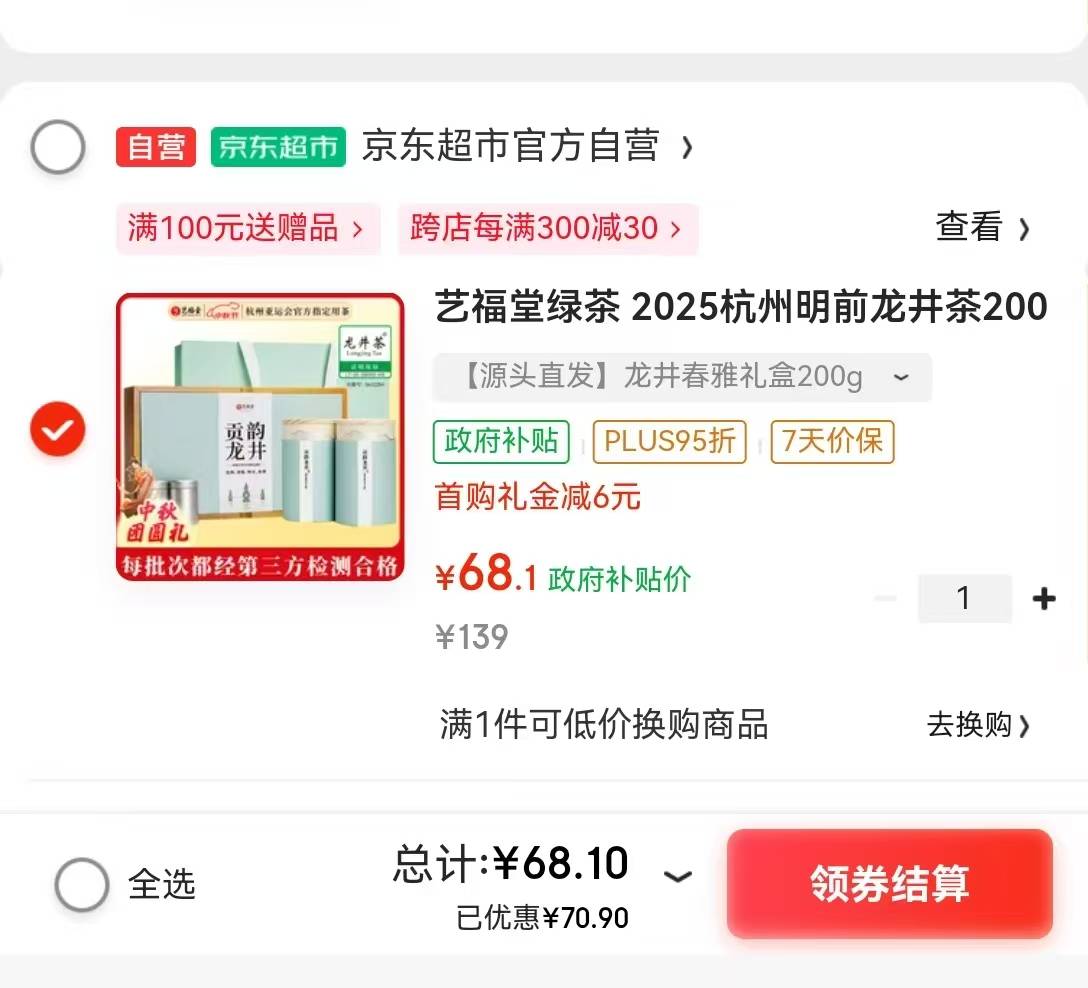Click the 7天价保 tag

click(x=833, y=441)
